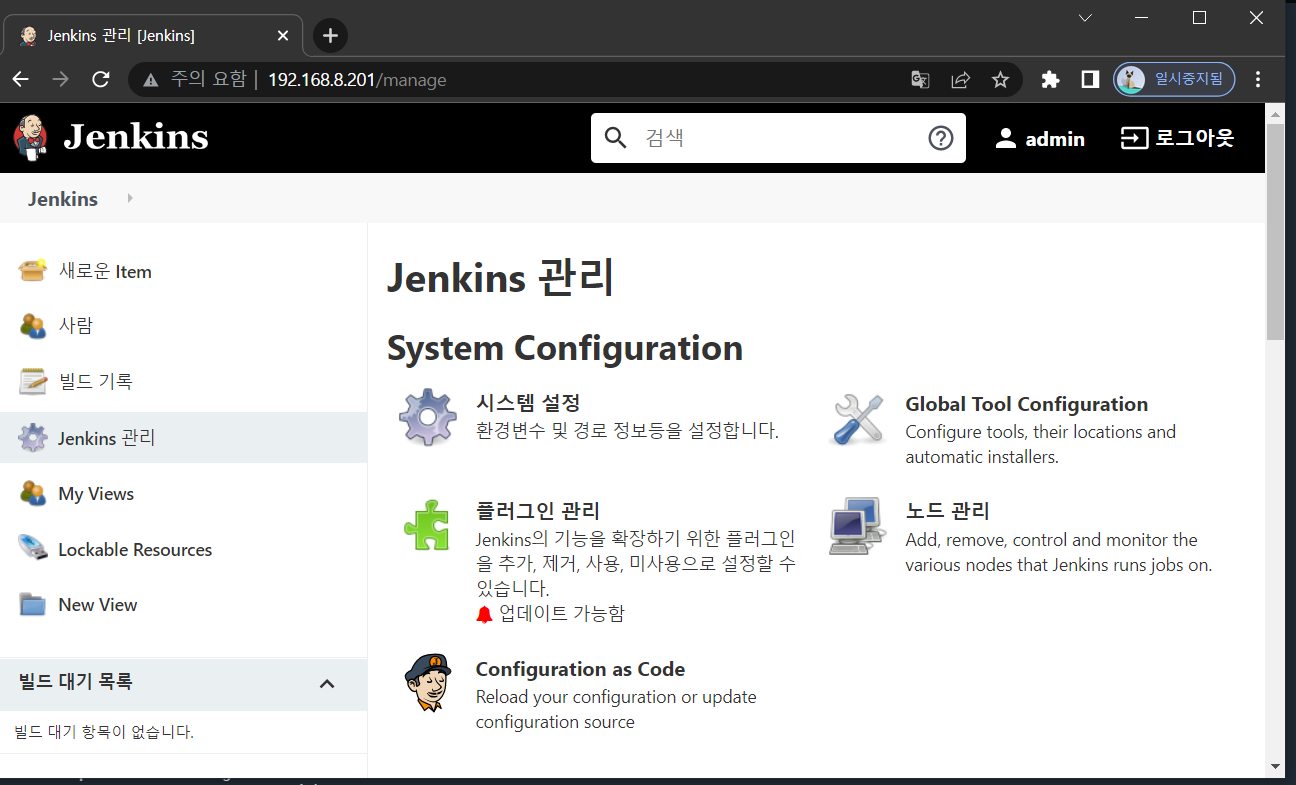Click the 업데이트 가능함 notice text
This screenshot has width=1296, height=785.
point(562,613)
